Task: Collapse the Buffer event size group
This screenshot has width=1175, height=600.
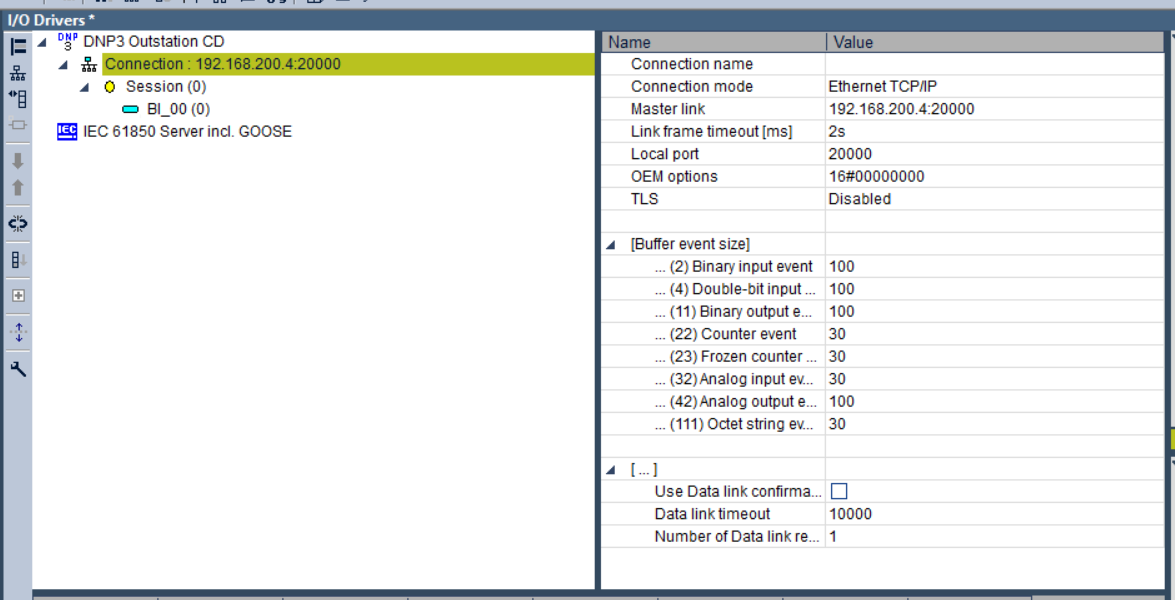Action: tap(612, 245)
